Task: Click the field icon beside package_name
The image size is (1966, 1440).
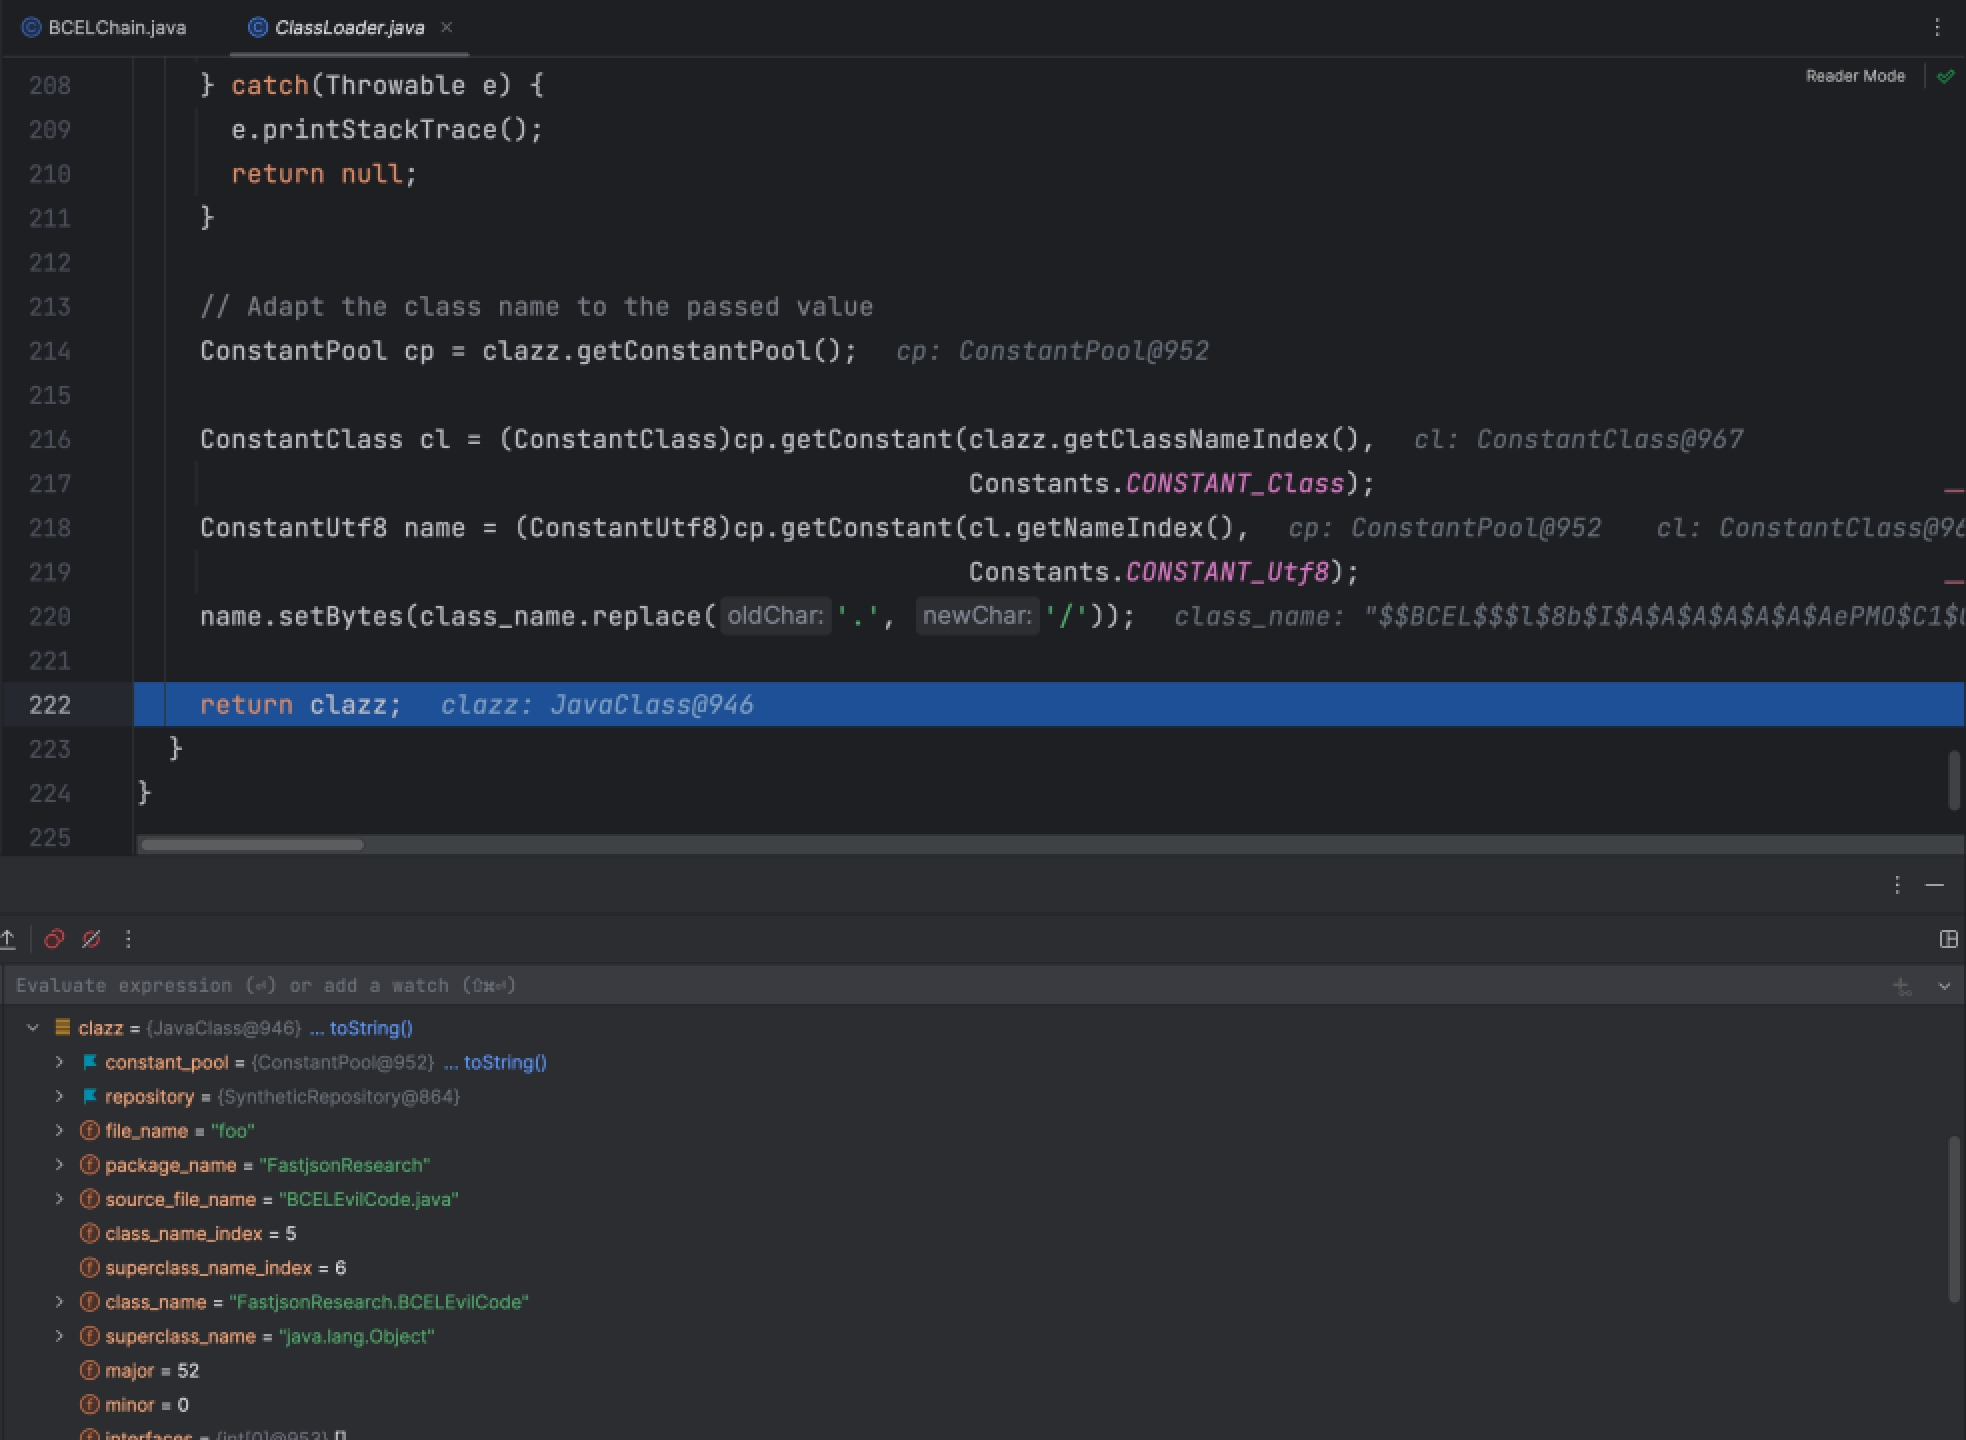Action: coord(89,1165)
